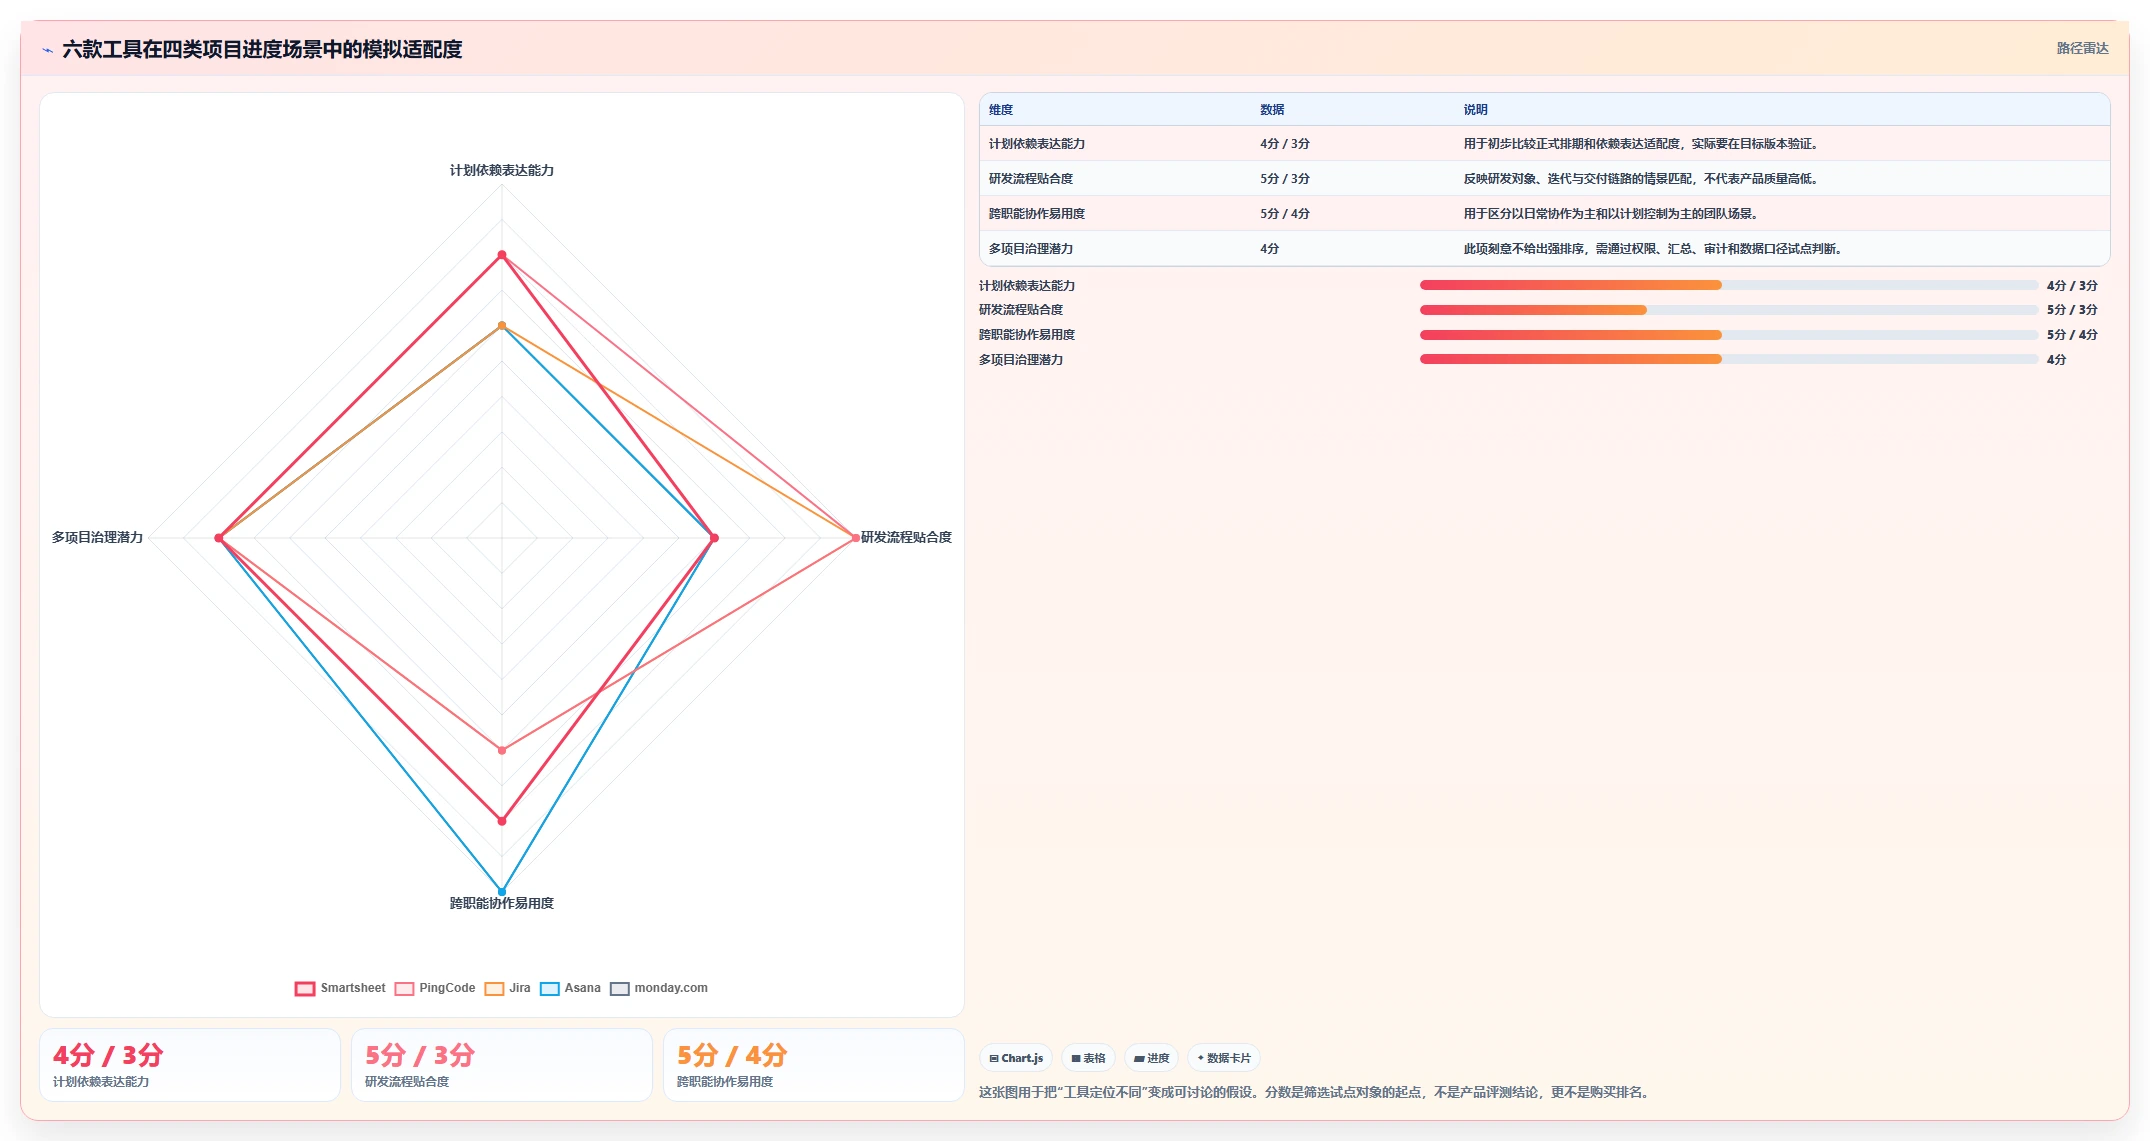Image resolution: width=2150 pixels, height=1141 pixels.
Task: Click the 研发流程贴合度 progress bar
Action: [1728, 310]
